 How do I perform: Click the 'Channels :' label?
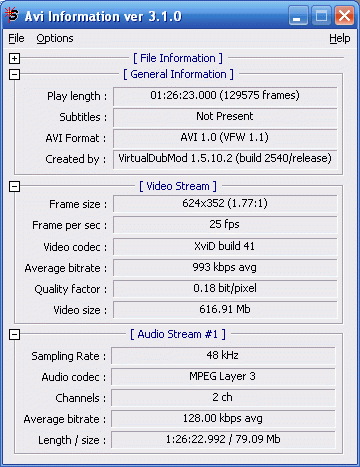point(81,398)
